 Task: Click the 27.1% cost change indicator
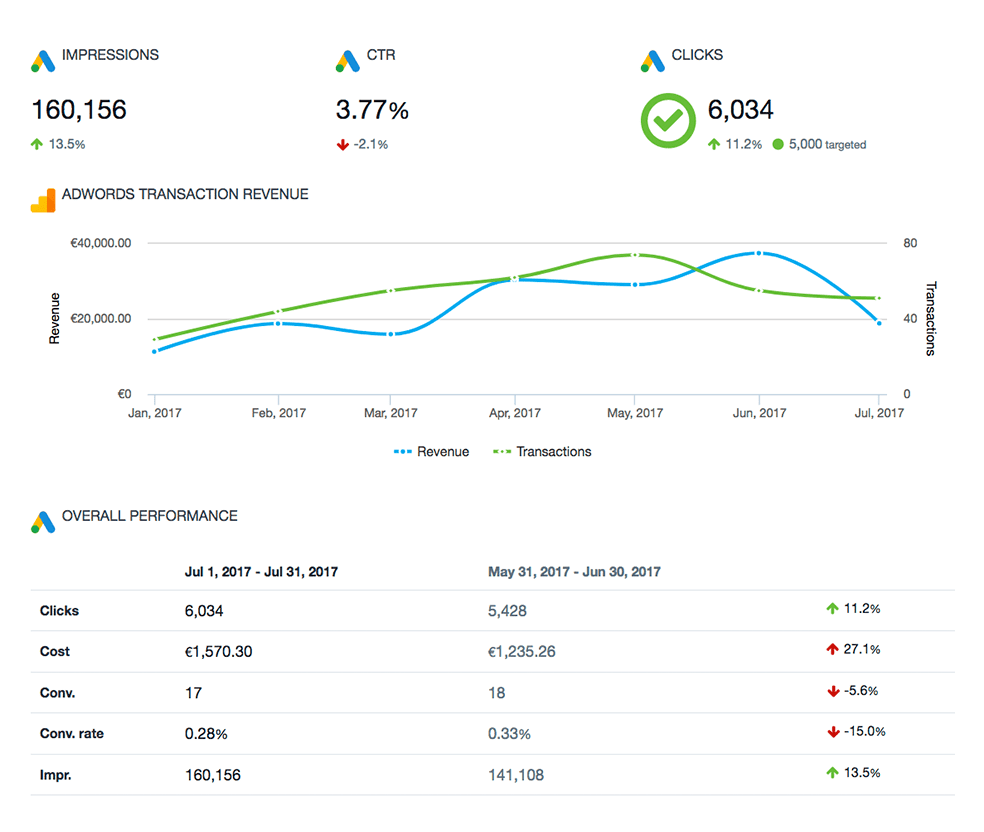coord(853,649)
